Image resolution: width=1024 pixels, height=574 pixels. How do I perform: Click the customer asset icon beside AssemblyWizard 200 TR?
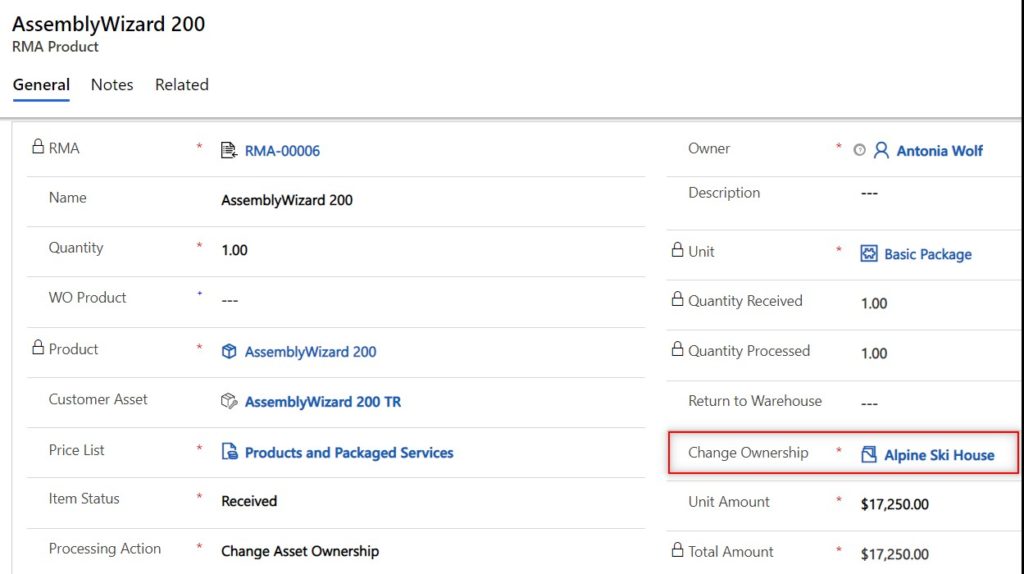click(x=229, y=401)
